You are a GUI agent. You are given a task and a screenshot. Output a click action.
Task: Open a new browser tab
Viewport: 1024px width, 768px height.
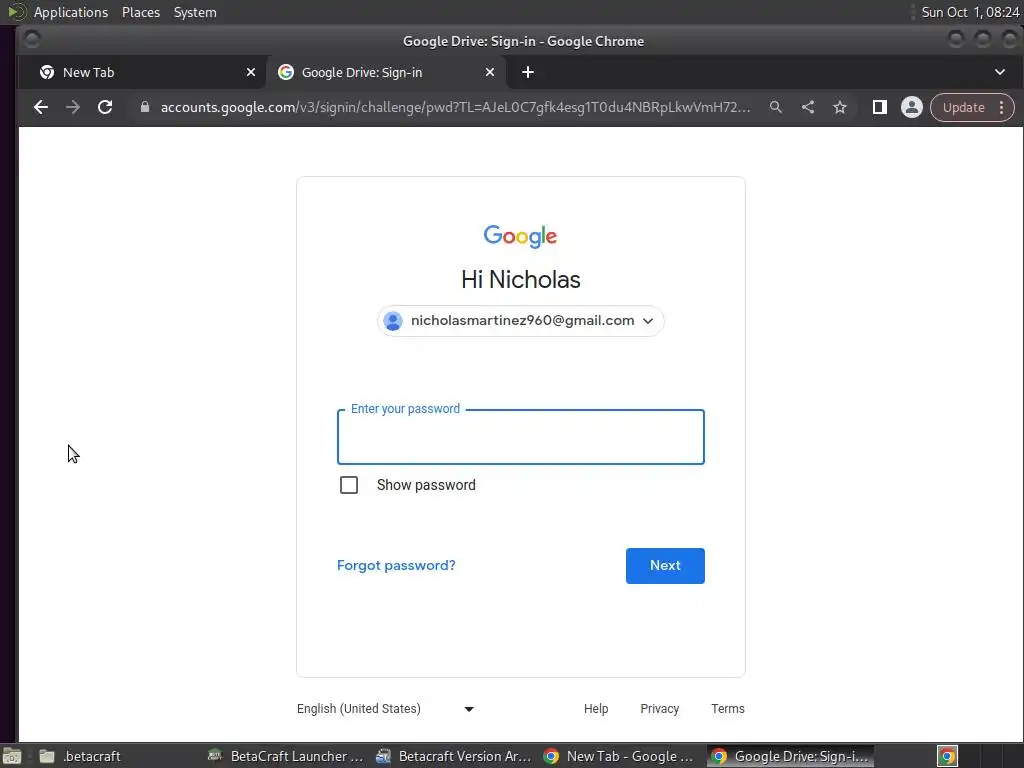(528, 72)
